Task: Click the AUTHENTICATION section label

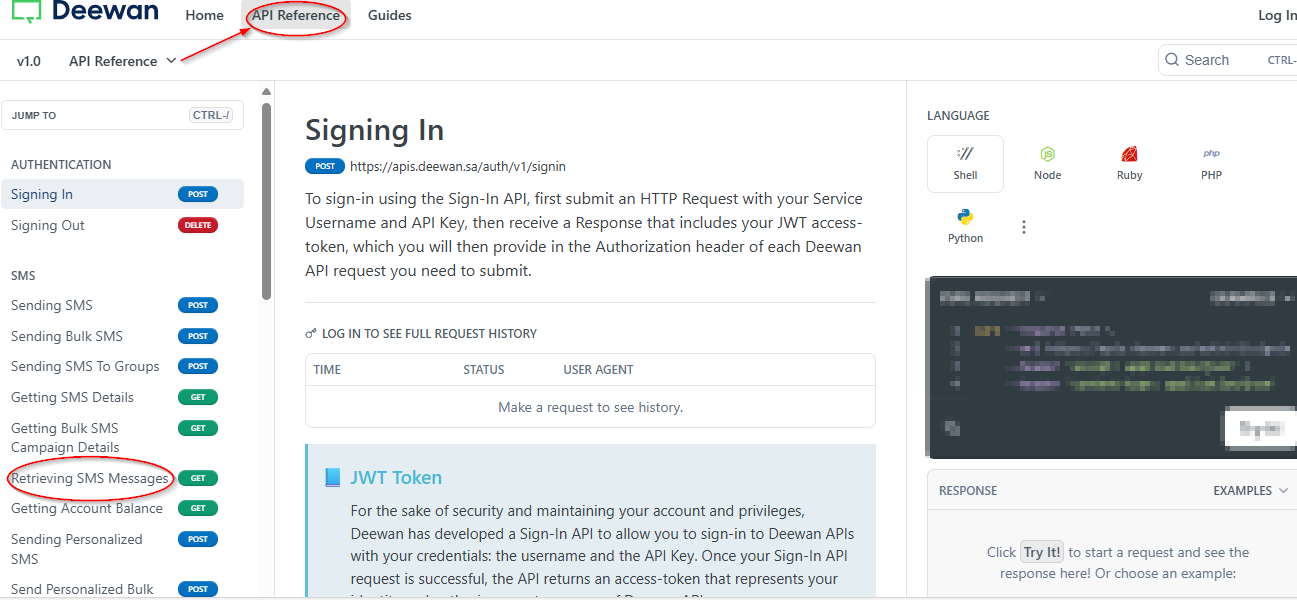Action: (x=61, y=165)
